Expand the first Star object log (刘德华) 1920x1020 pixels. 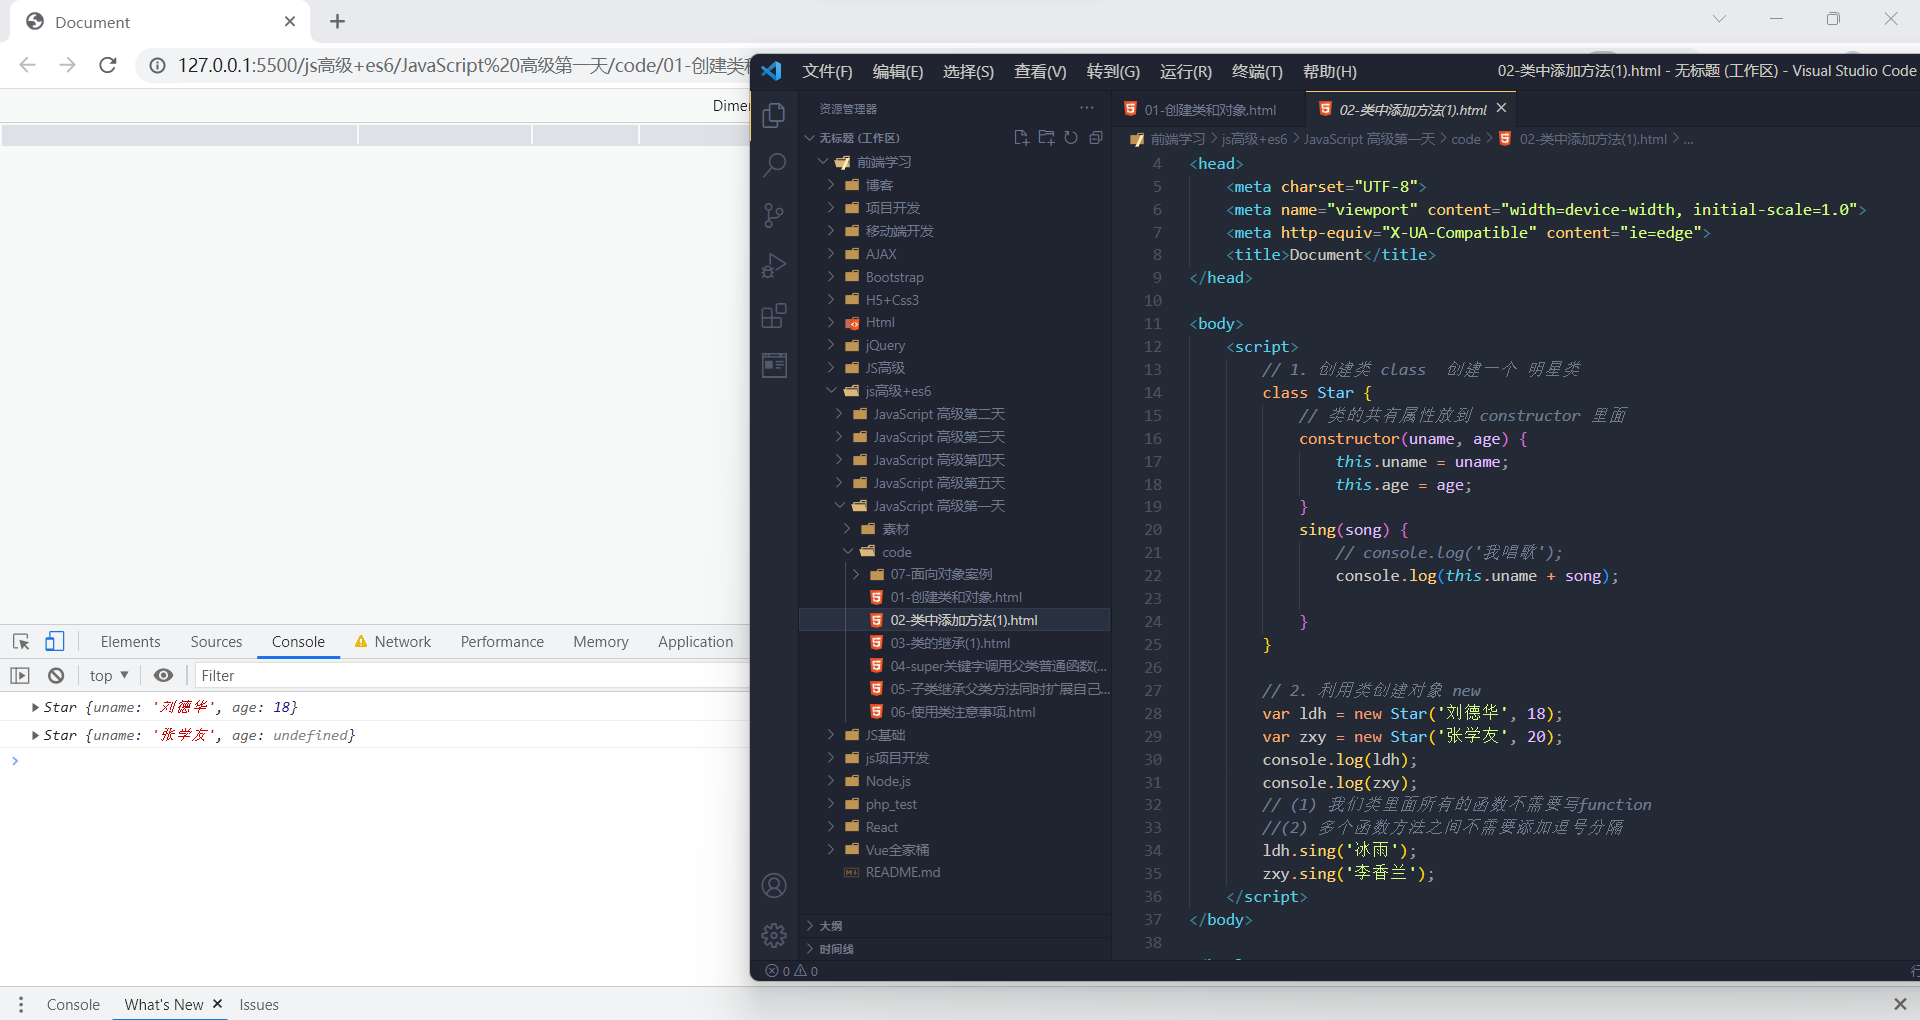click(36, 708)
